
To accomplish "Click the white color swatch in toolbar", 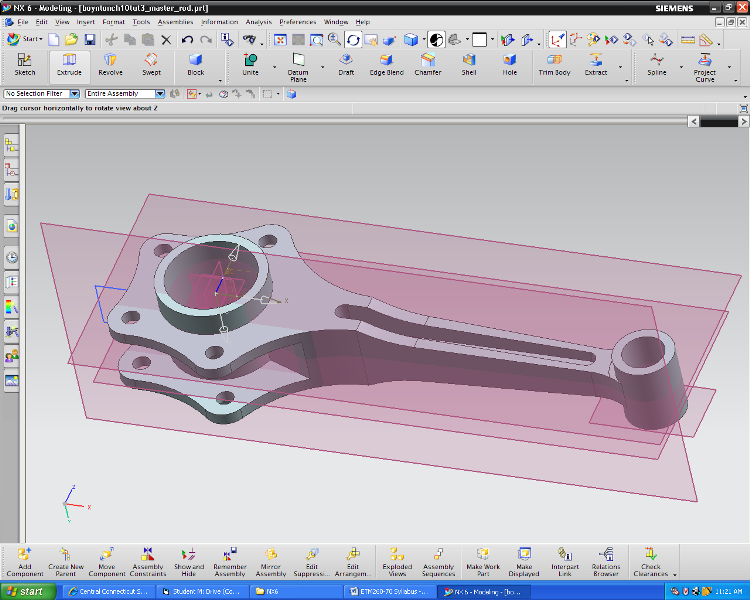I will tap(479, 40).
